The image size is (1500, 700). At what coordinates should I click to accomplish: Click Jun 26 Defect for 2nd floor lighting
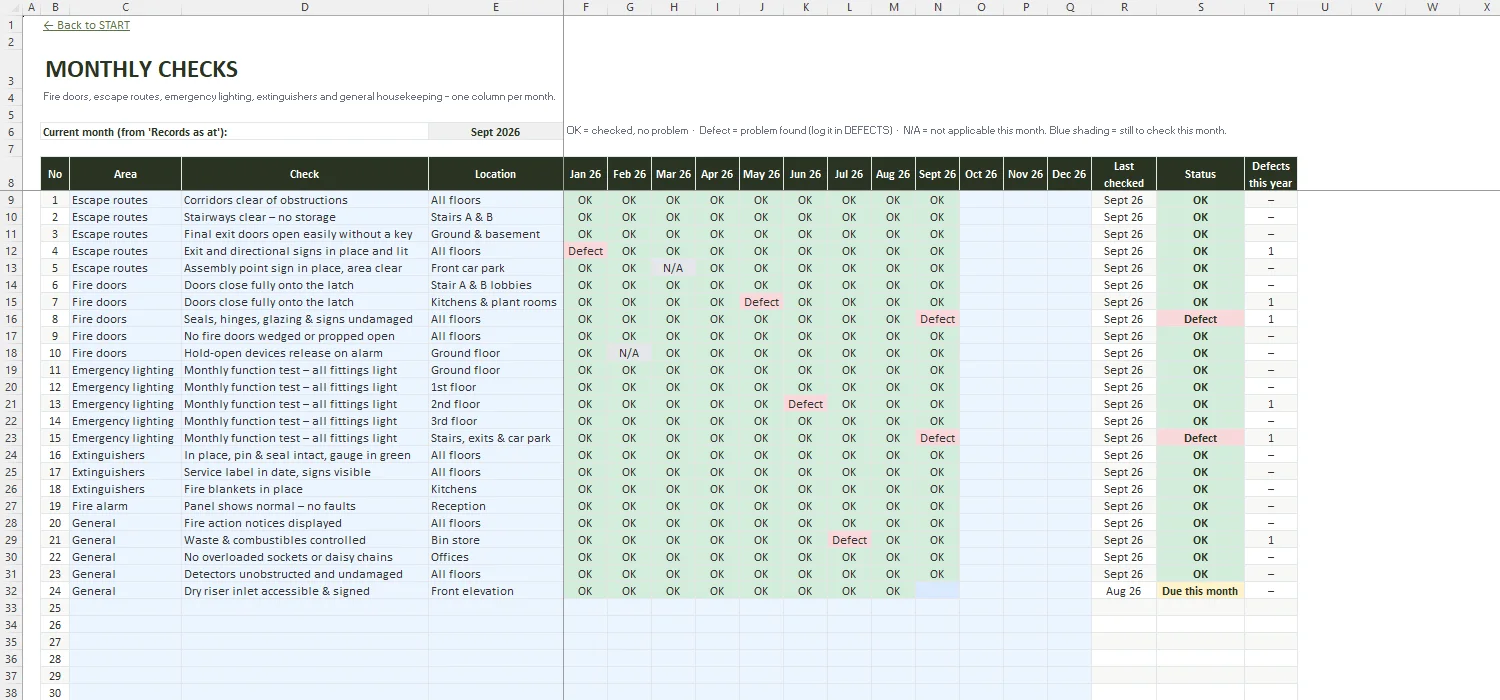pyautogui.click(x=805, y=404)
